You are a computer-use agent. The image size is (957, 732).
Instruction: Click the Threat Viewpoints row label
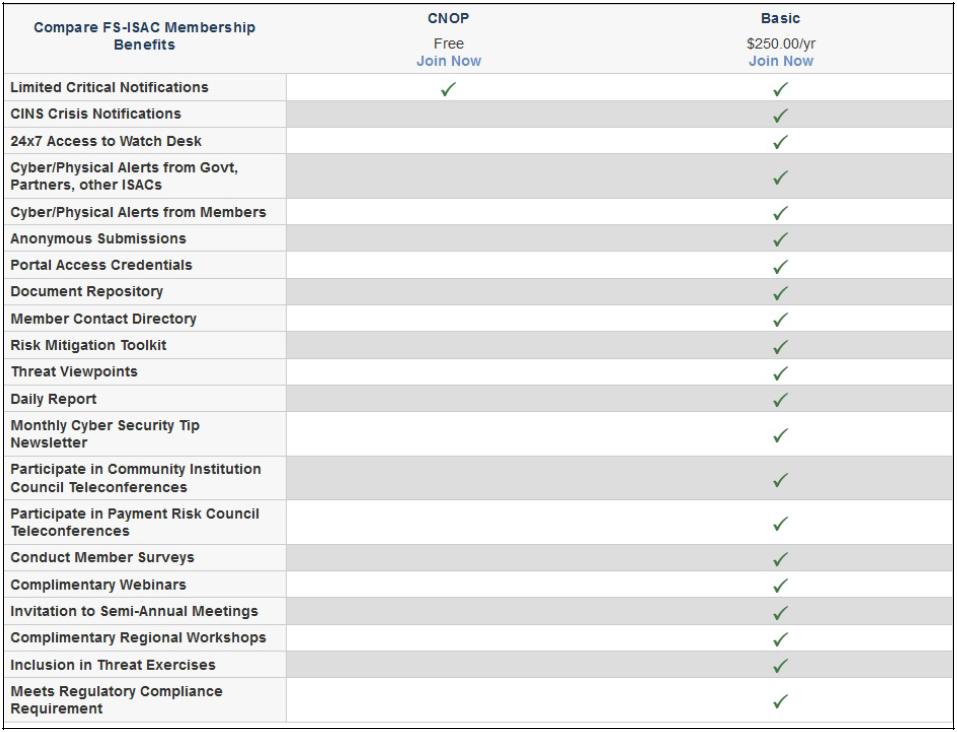coord(74,372)
